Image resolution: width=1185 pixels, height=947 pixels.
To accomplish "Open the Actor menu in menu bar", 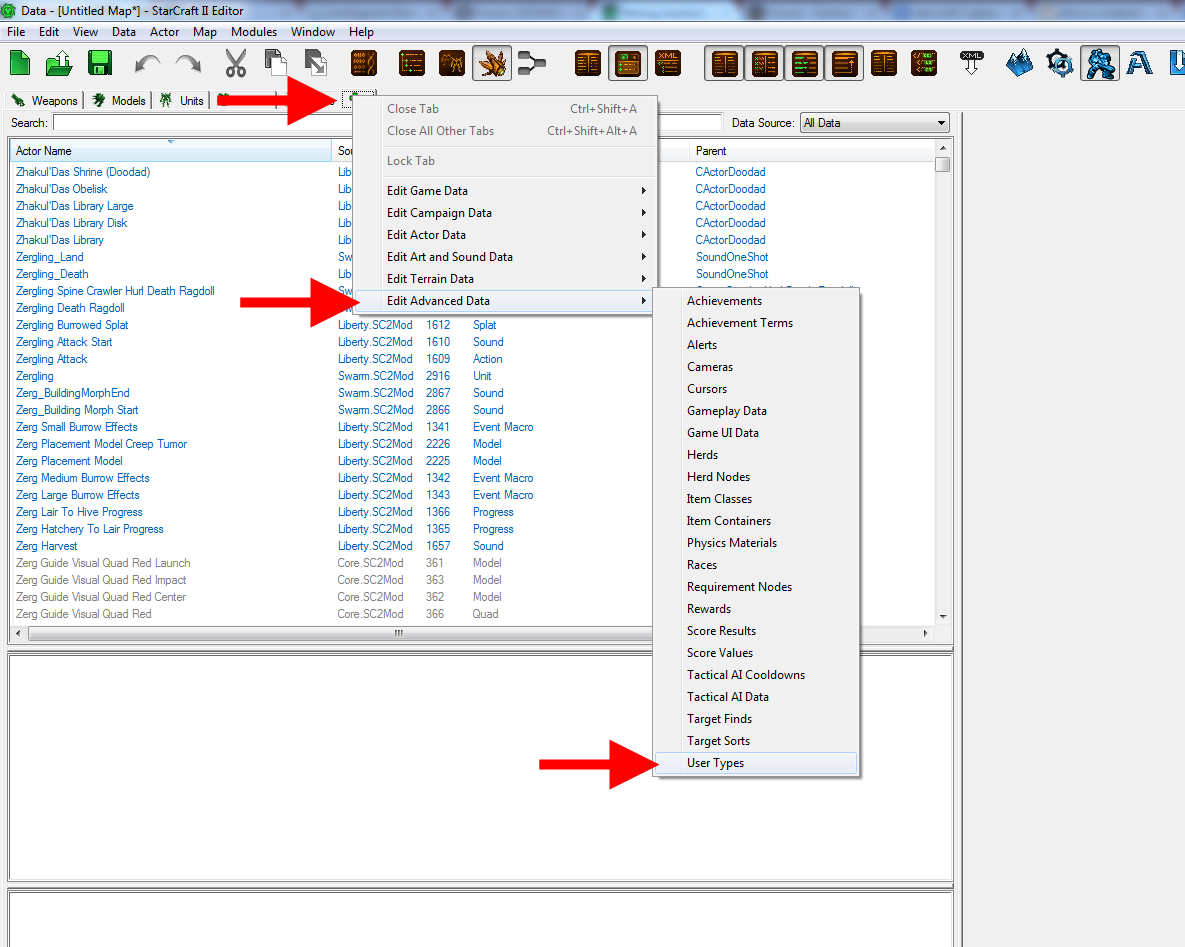I will 164,32.
